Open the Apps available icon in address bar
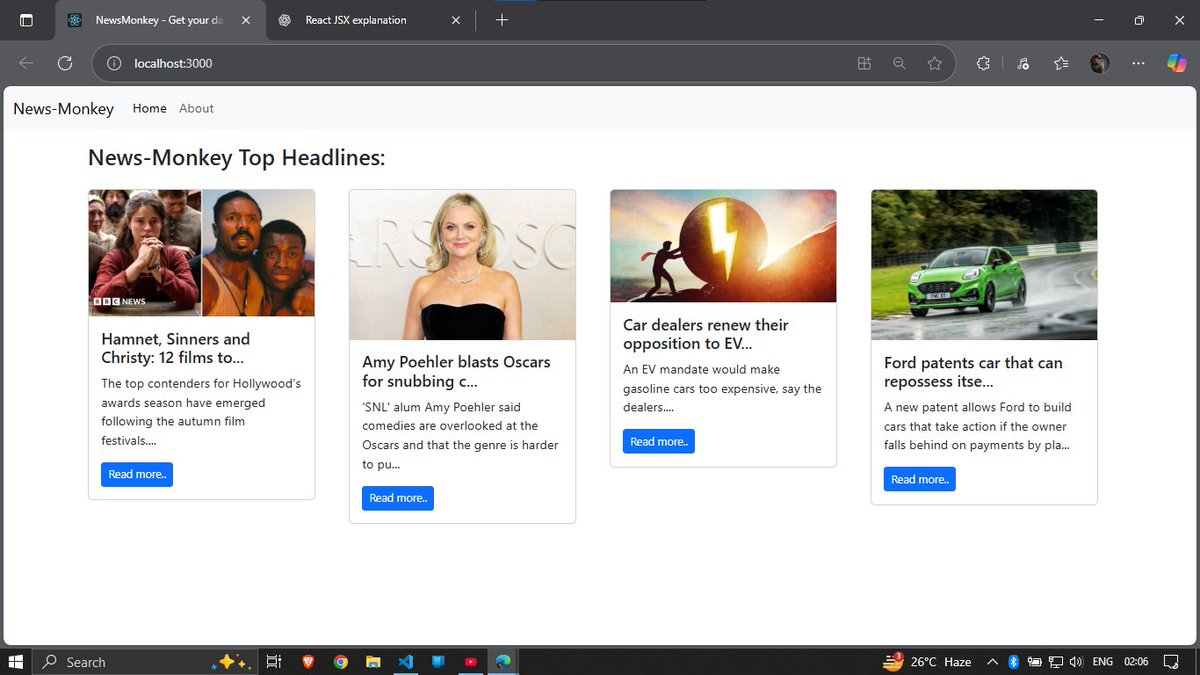The image size is (1200, 675). [x=865, y=63]
